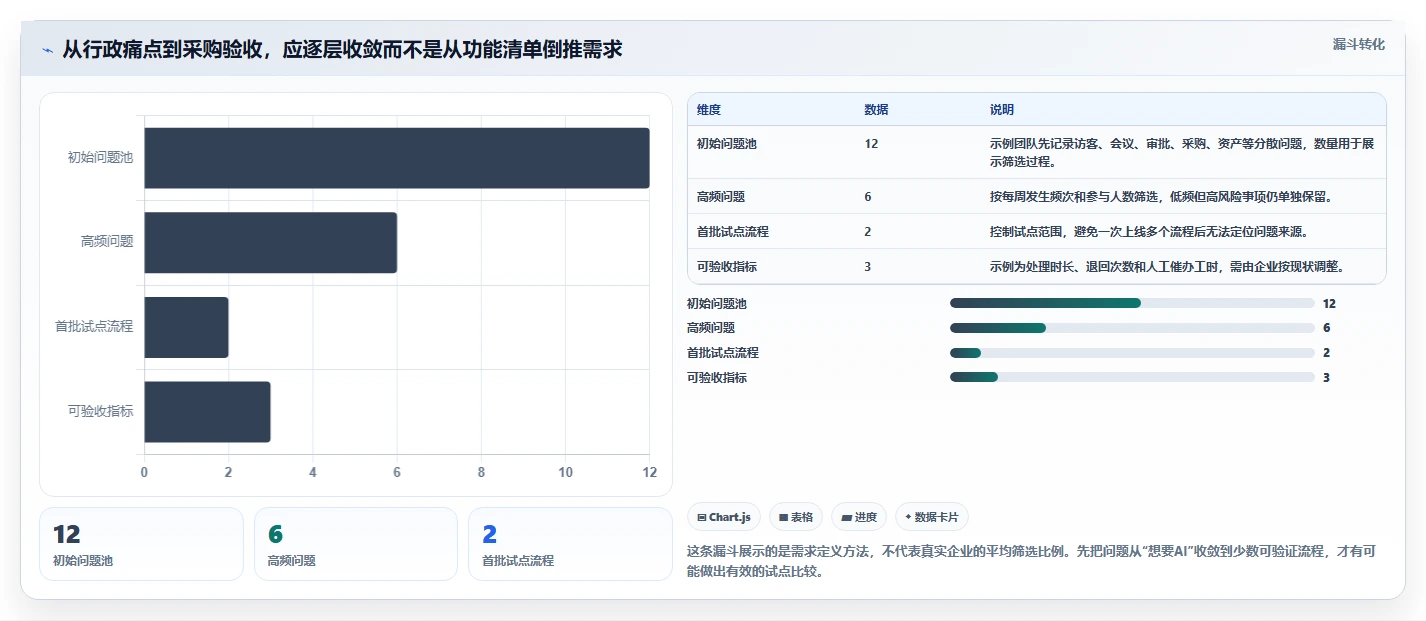Click the 初始问题池 bar in the chart
This screenshot has width=1426, height=621.
[x=397, y=158]
